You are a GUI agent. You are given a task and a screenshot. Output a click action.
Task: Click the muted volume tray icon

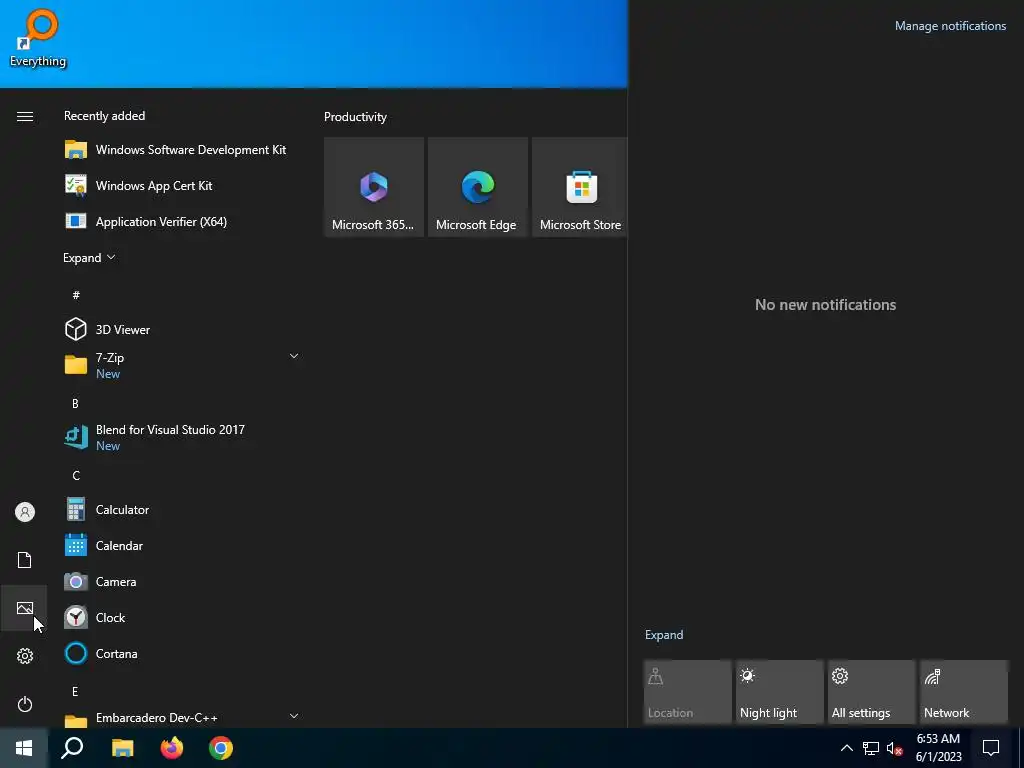click(894, 748)
